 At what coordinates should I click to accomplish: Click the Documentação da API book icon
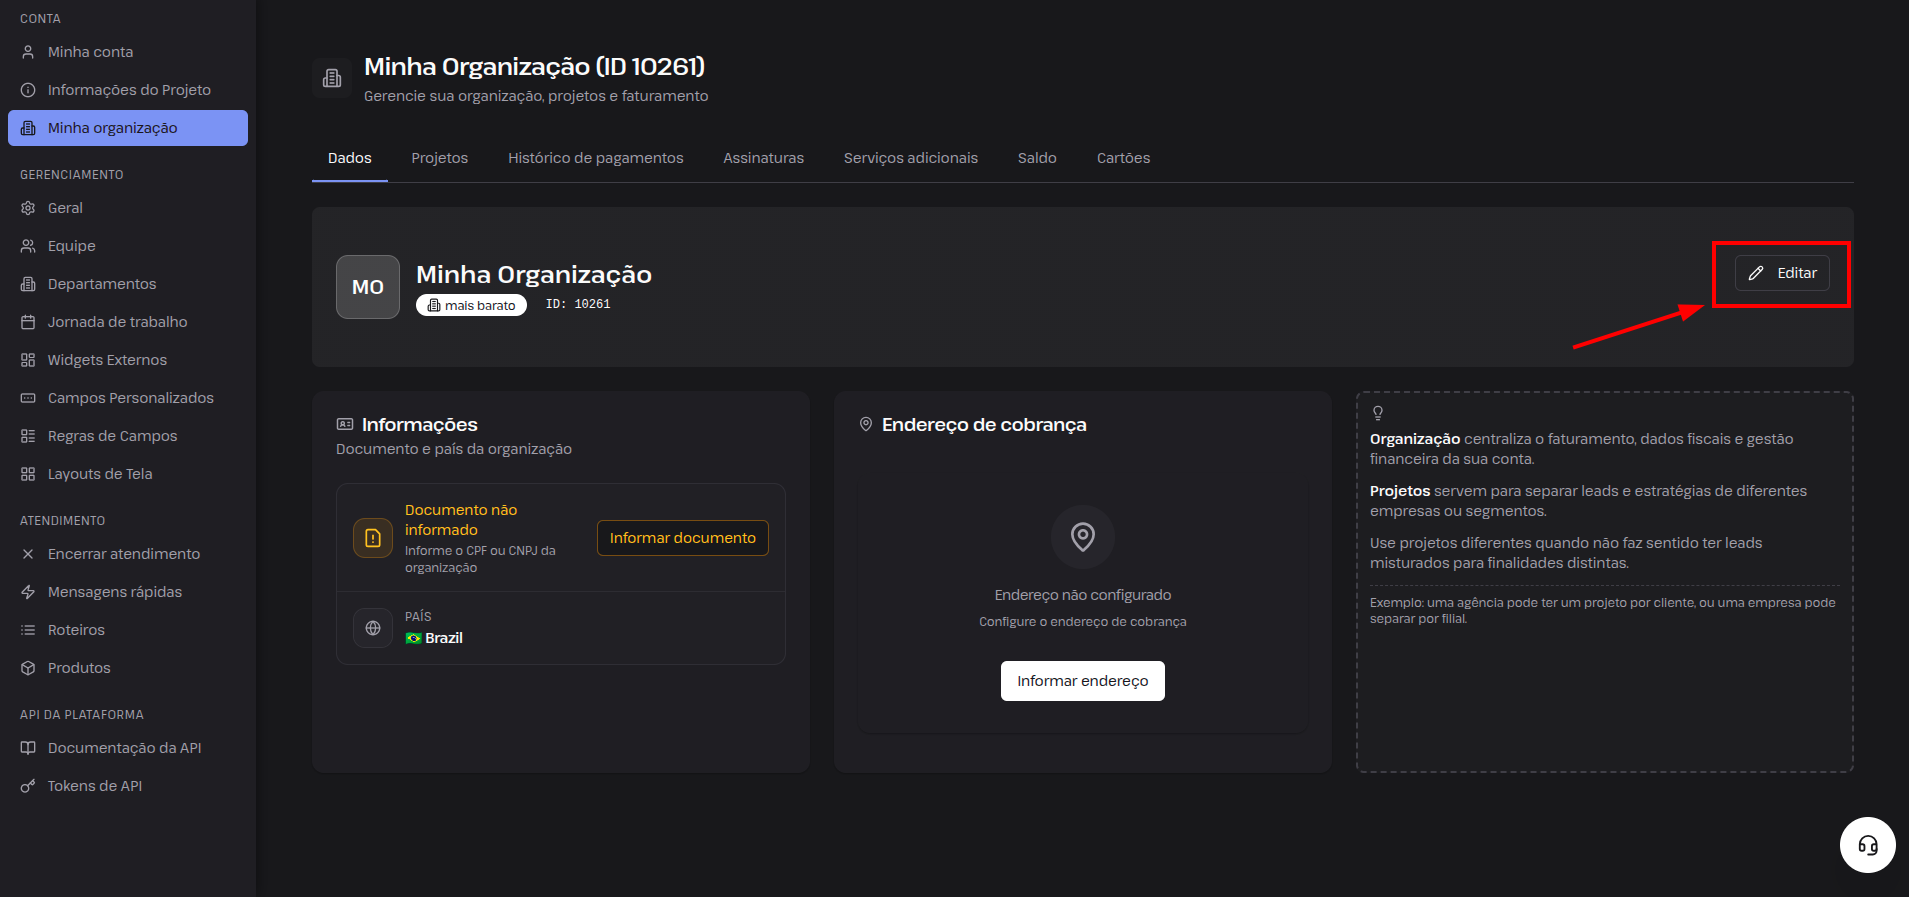[28, 748]
